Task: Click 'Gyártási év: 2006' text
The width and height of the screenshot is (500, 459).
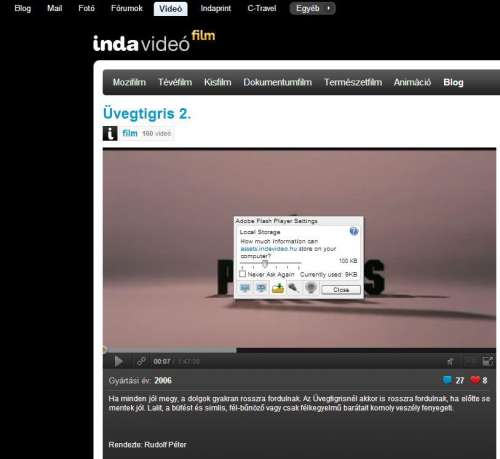Action: point(140,381)
